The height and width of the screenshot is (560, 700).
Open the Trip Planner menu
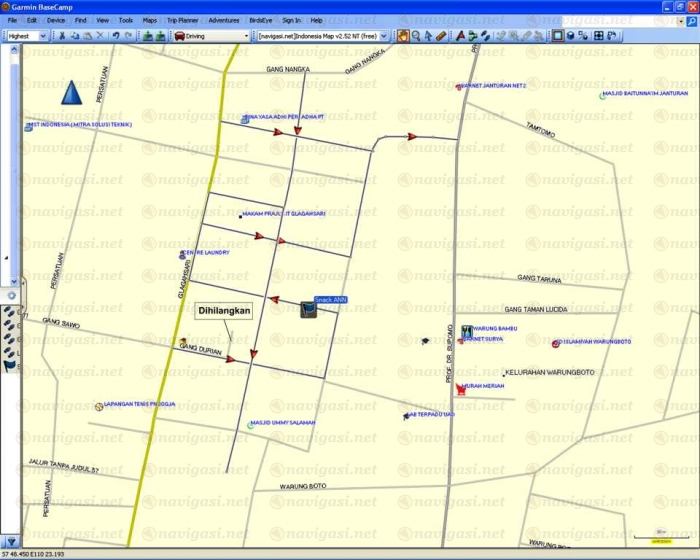[182, 20]
